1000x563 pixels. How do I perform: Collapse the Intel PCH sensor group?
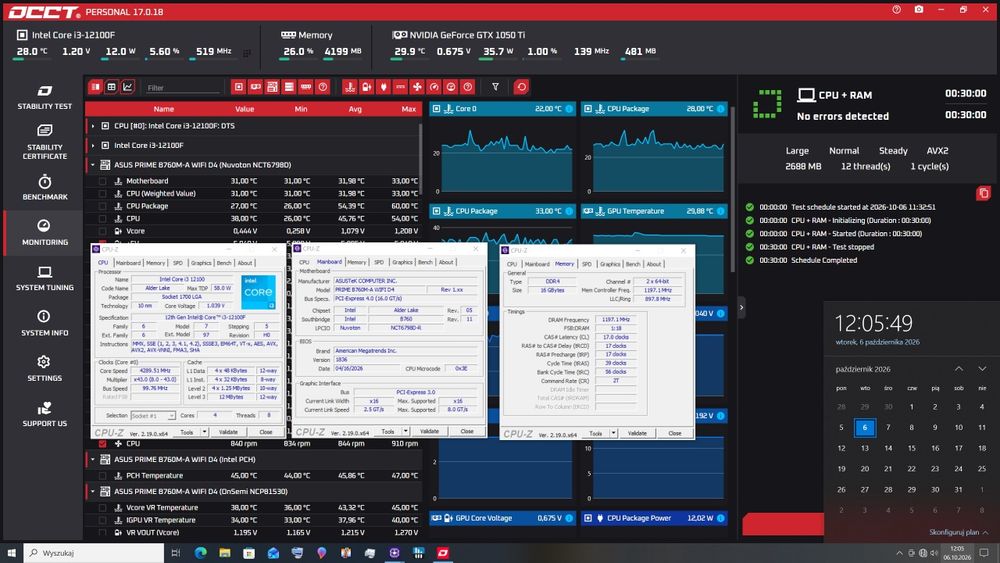coord(92,460)
